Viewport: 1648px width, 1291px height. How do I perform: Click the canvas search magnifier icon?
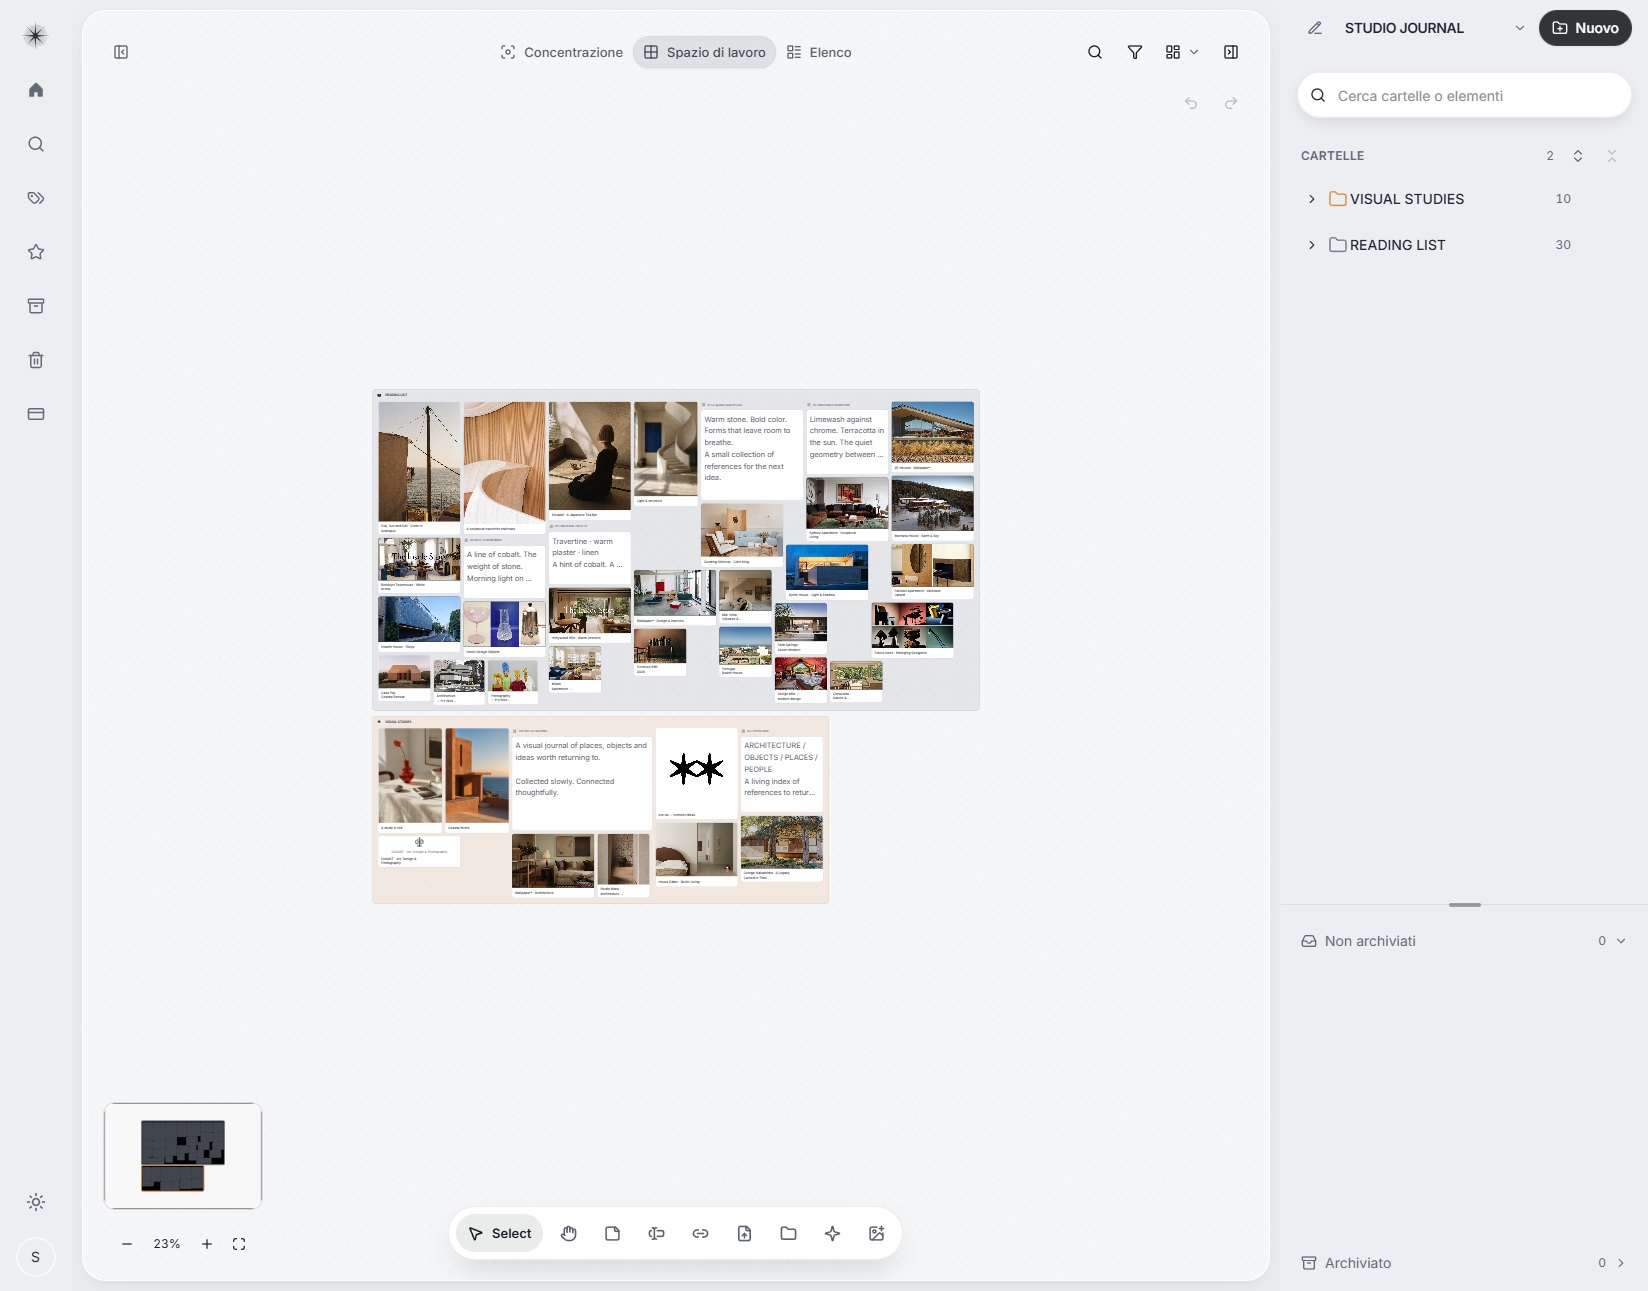(1095, 52)
